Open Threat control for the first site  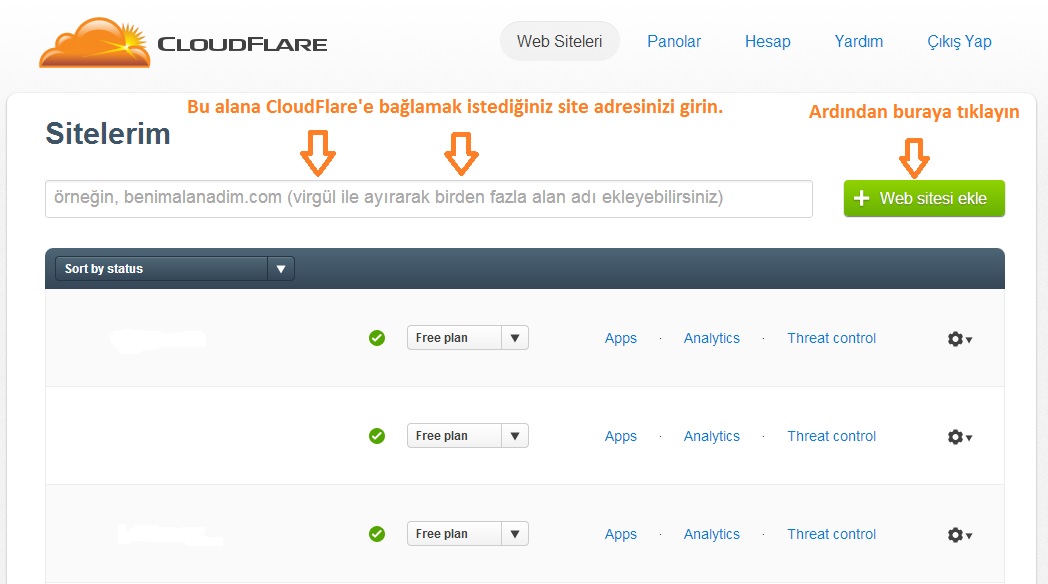click(x=831, y=338)
